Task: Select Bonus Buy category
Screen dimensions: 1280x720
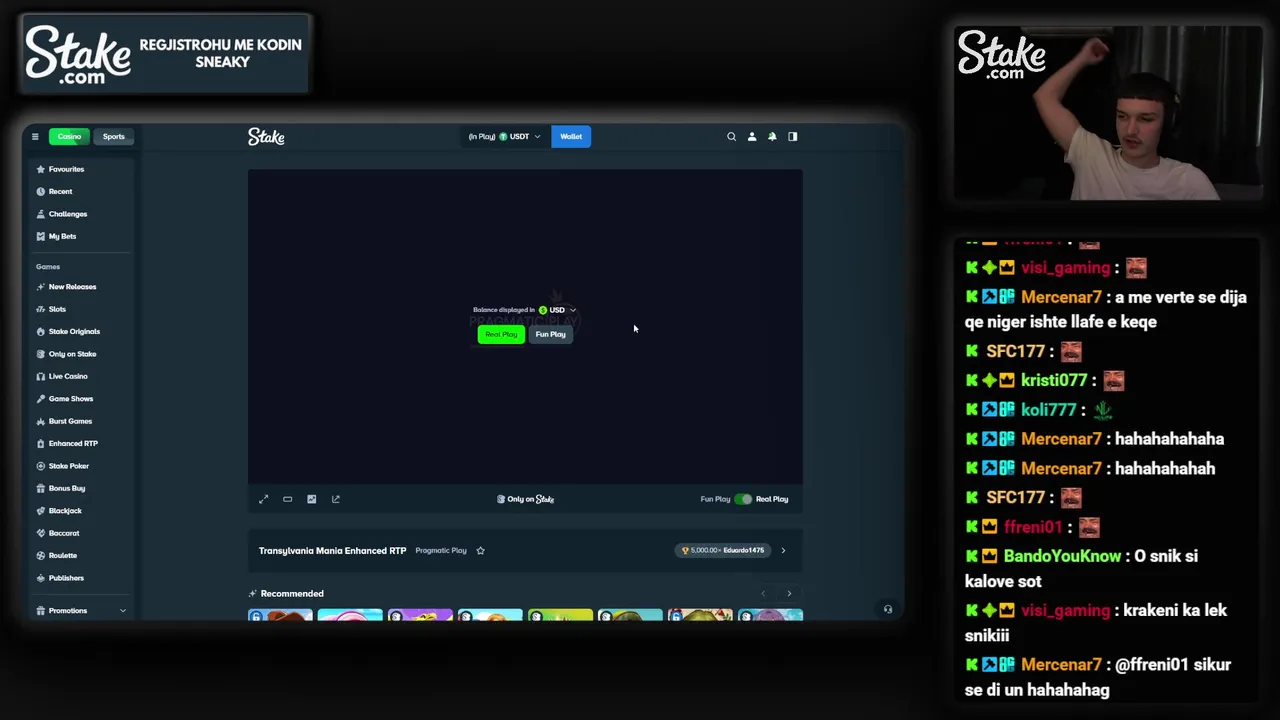Action: pos(66,488)
